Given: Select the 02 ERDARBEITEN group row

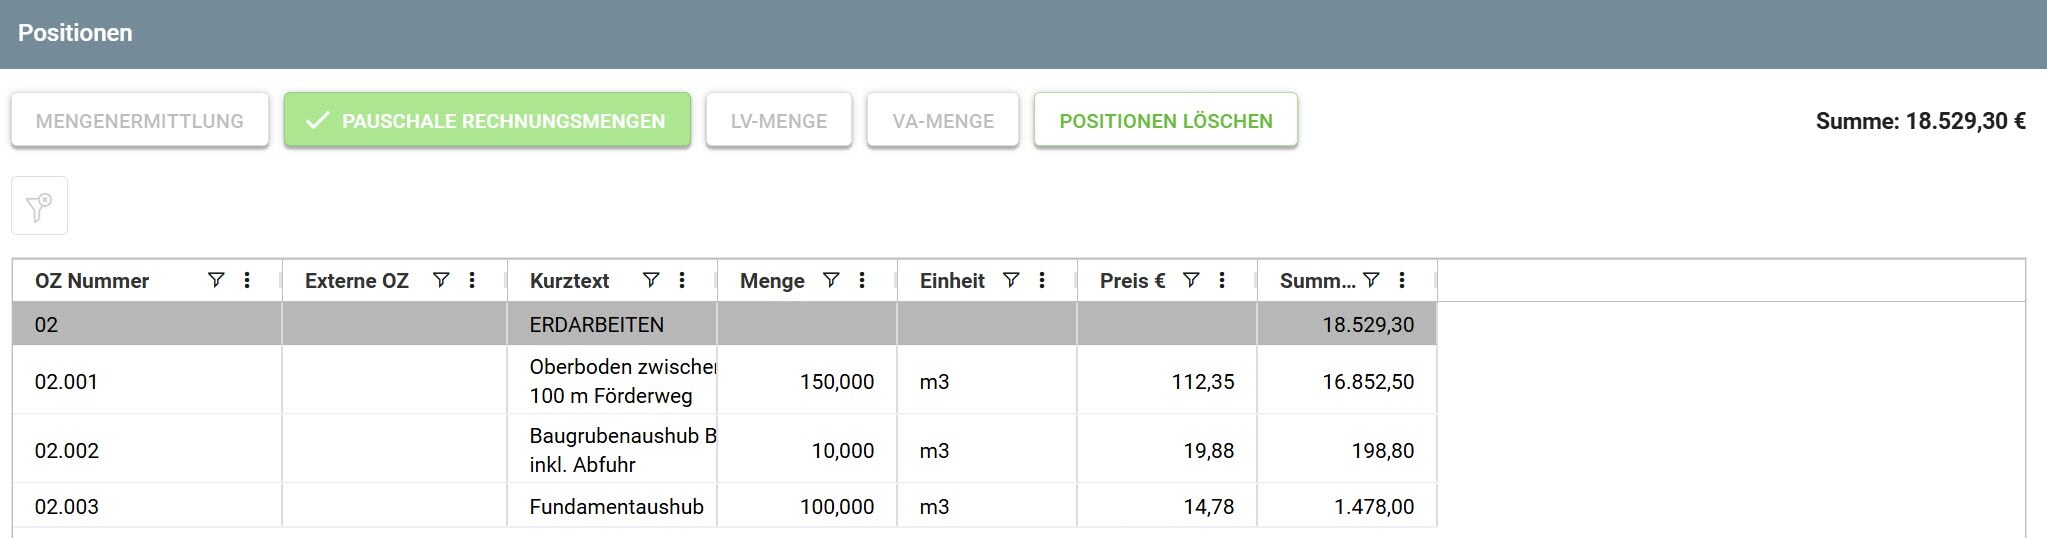Looking at the screenshot, I should click(x=724, y=324).
